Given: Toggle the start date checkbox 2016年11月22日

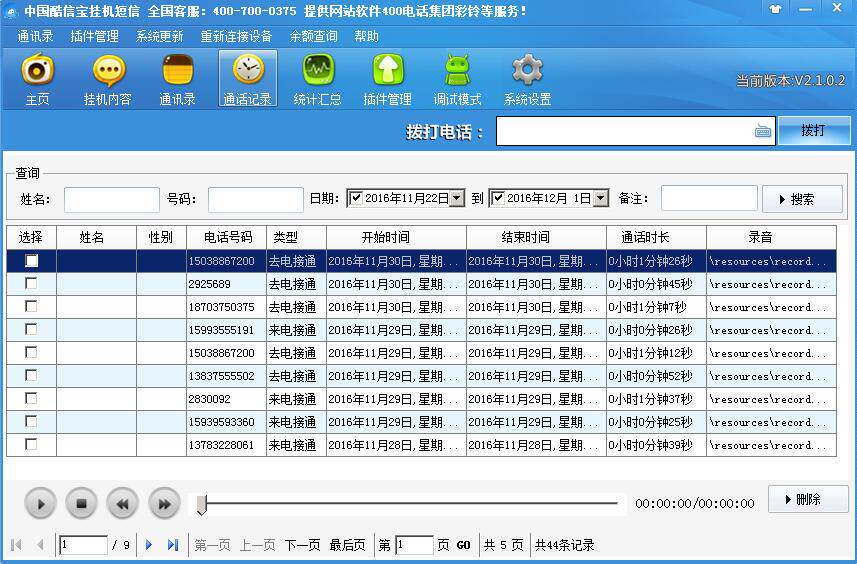Looking at the screenshot, I should coord(356,198).
